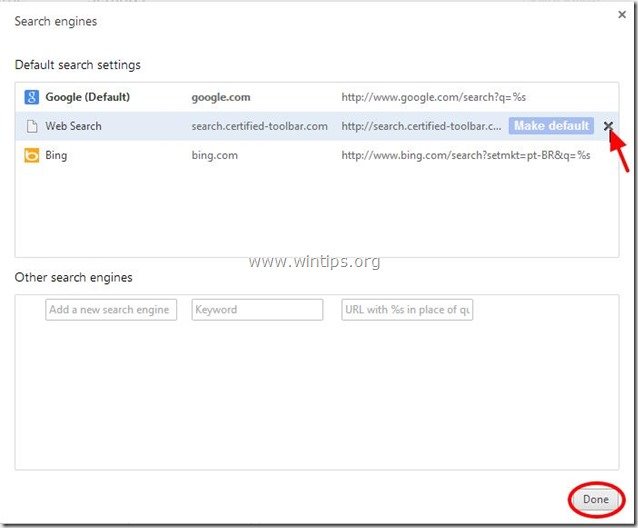The height and width of the screenshot is (528, 638).
Task: Click the google.com keyword cell
Action: coord(221,98)
